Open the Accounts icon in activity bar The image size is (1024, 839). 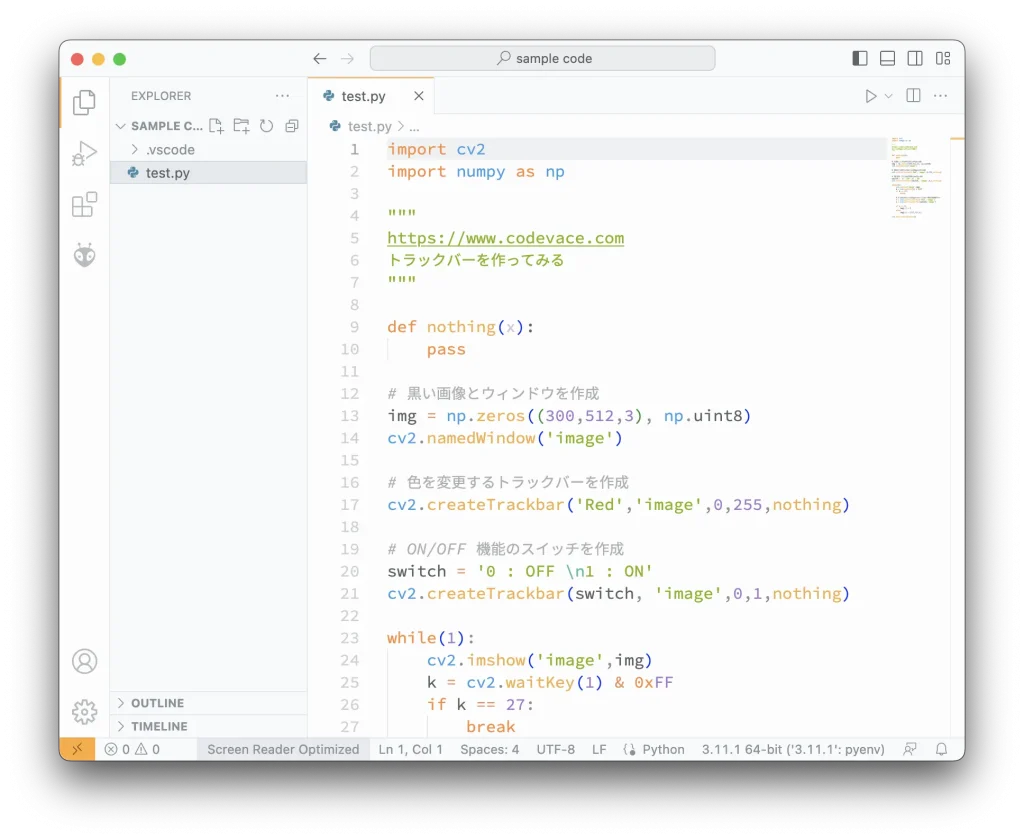pos(84,662)
